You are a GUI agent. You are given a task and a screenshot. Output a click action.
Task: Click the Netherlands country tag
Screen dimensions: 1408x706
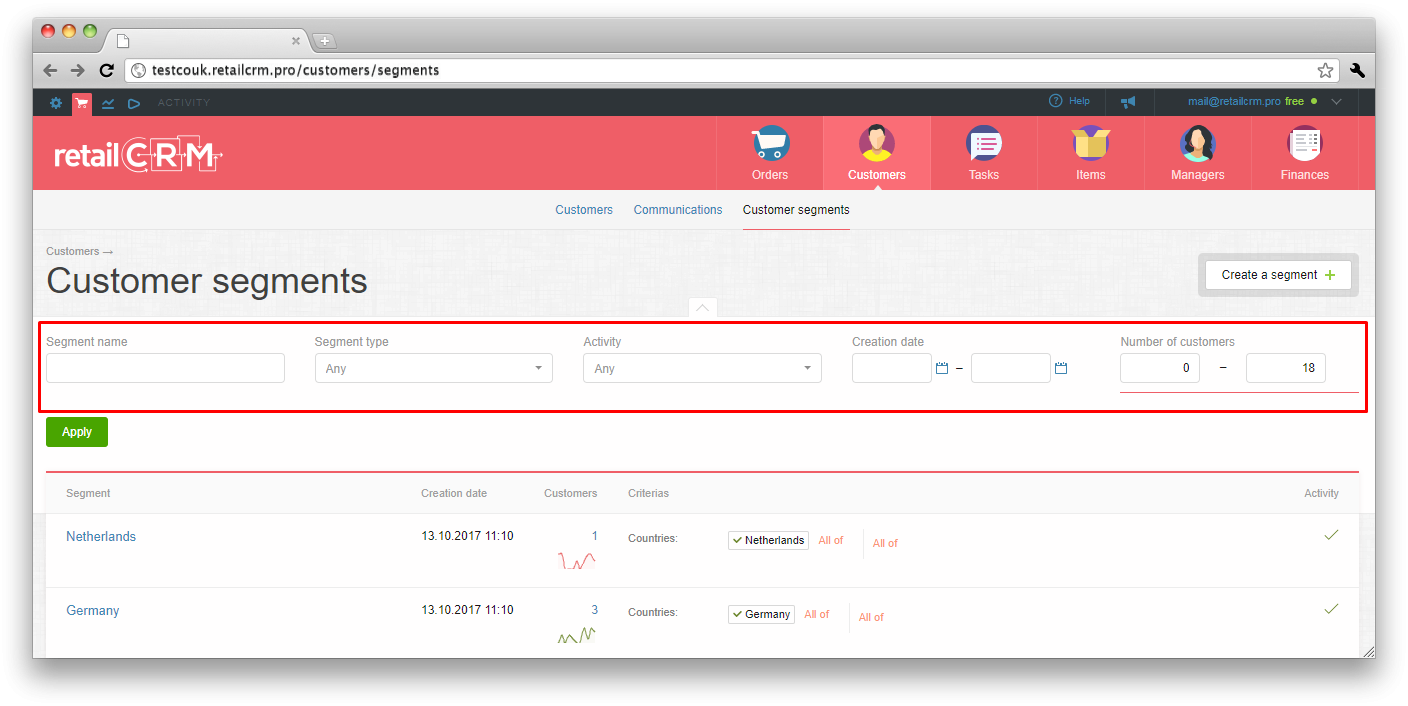(x=768, y=540)
